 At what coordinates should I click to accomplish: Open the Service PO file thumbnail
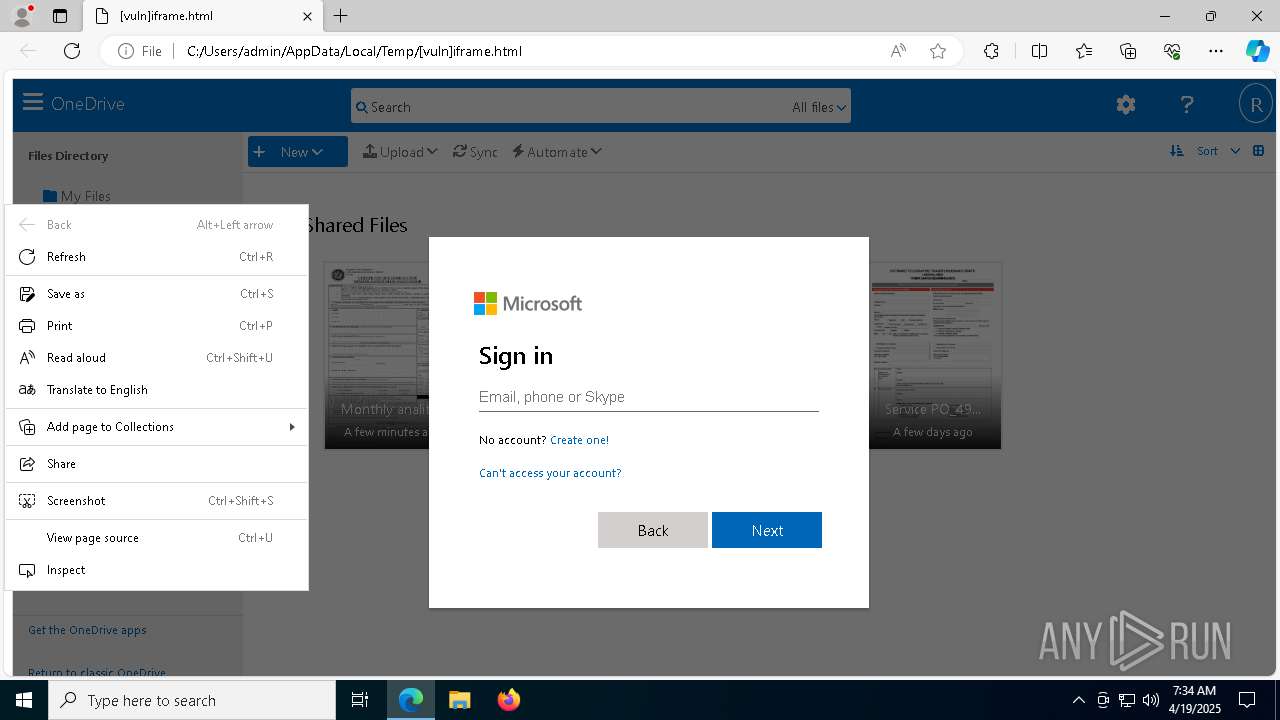[934, 356]
